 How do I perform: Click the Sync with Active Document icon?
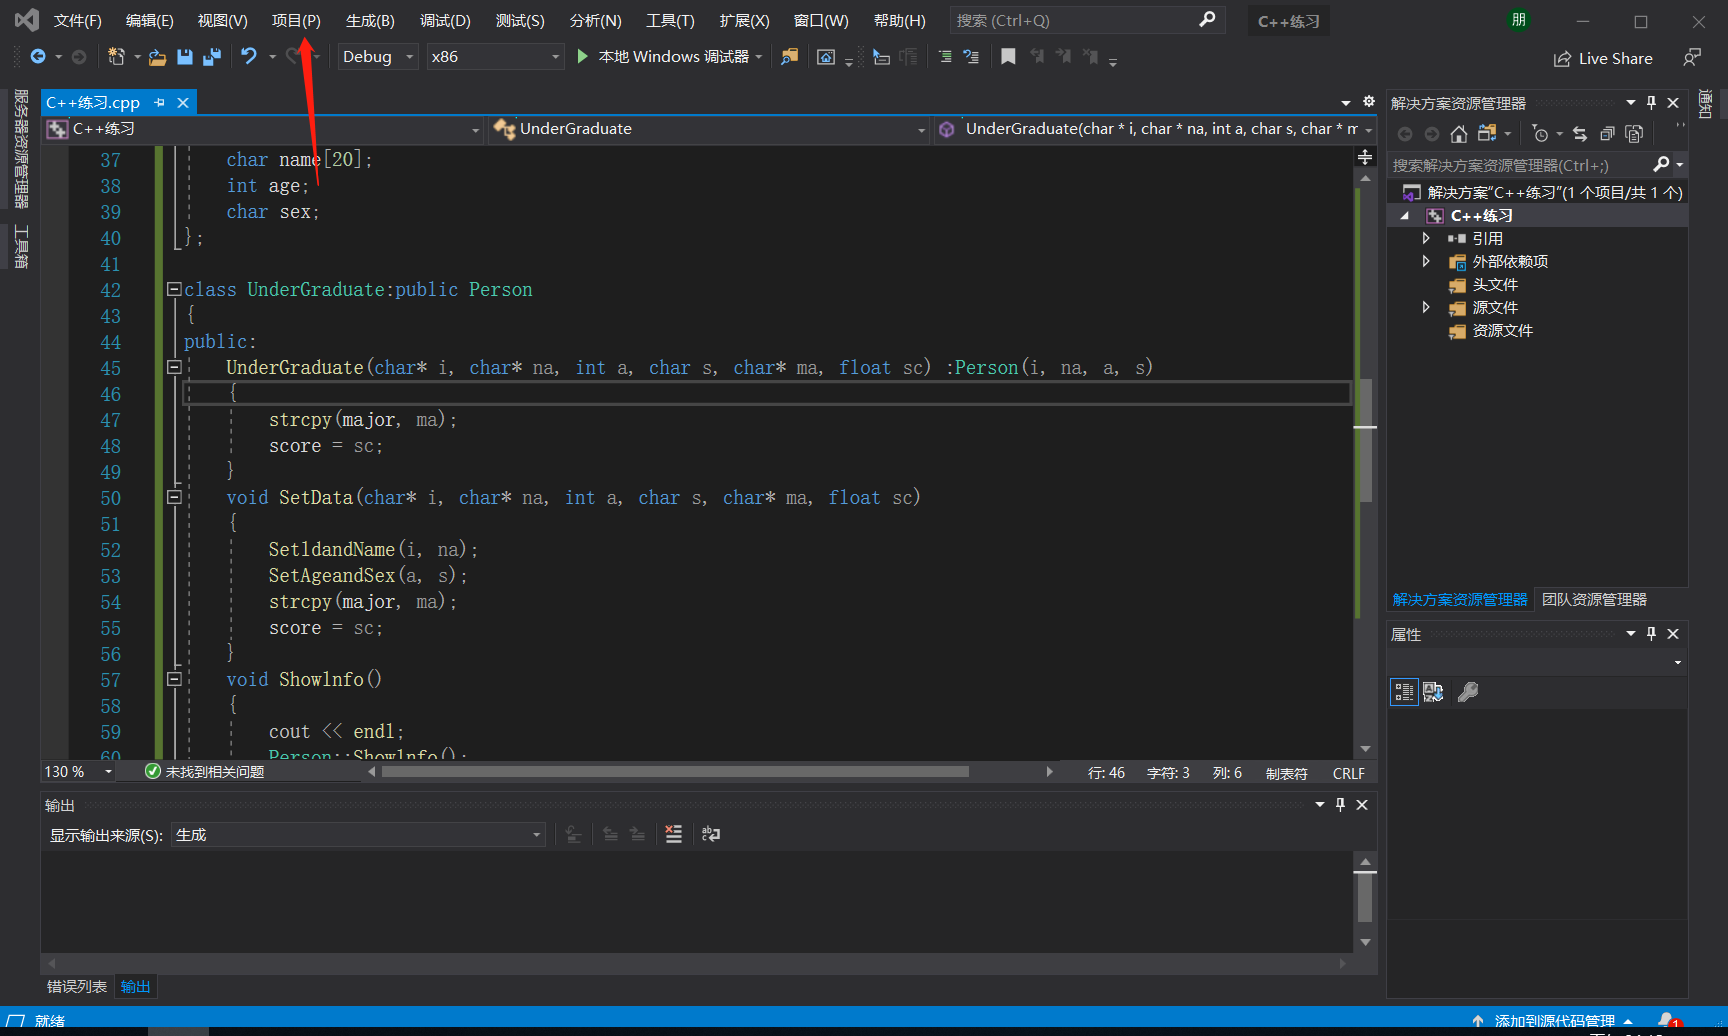click(x=1580, y=132)
